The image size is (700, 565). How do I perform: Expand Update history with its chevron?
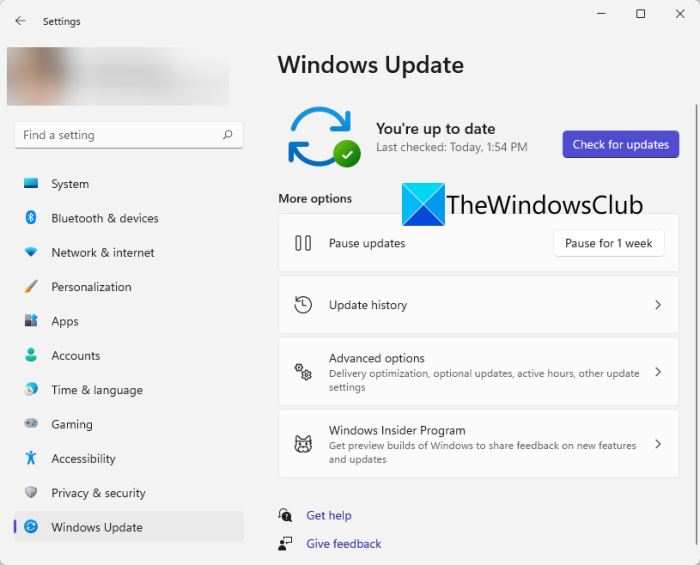point(658,305)
